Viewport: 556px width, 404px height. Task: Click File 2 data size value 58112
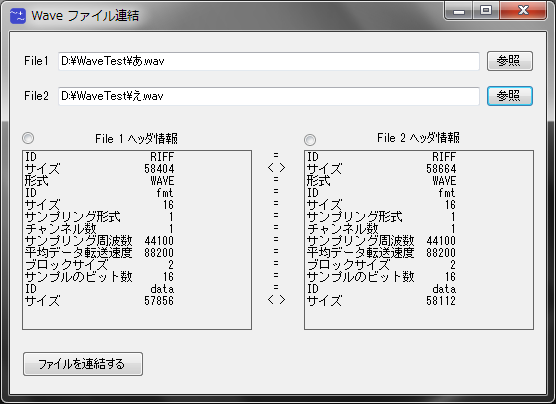click(x=441, y=301)
